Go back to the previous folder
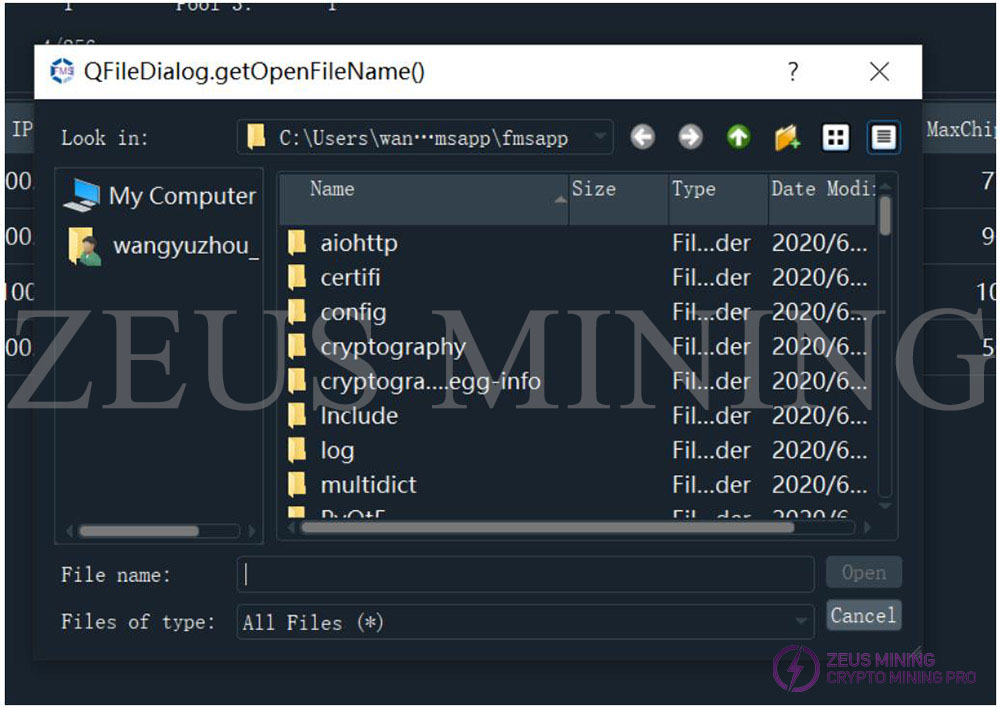The height and width of the screenshot is (708, 1000). (x=643, y=137)
